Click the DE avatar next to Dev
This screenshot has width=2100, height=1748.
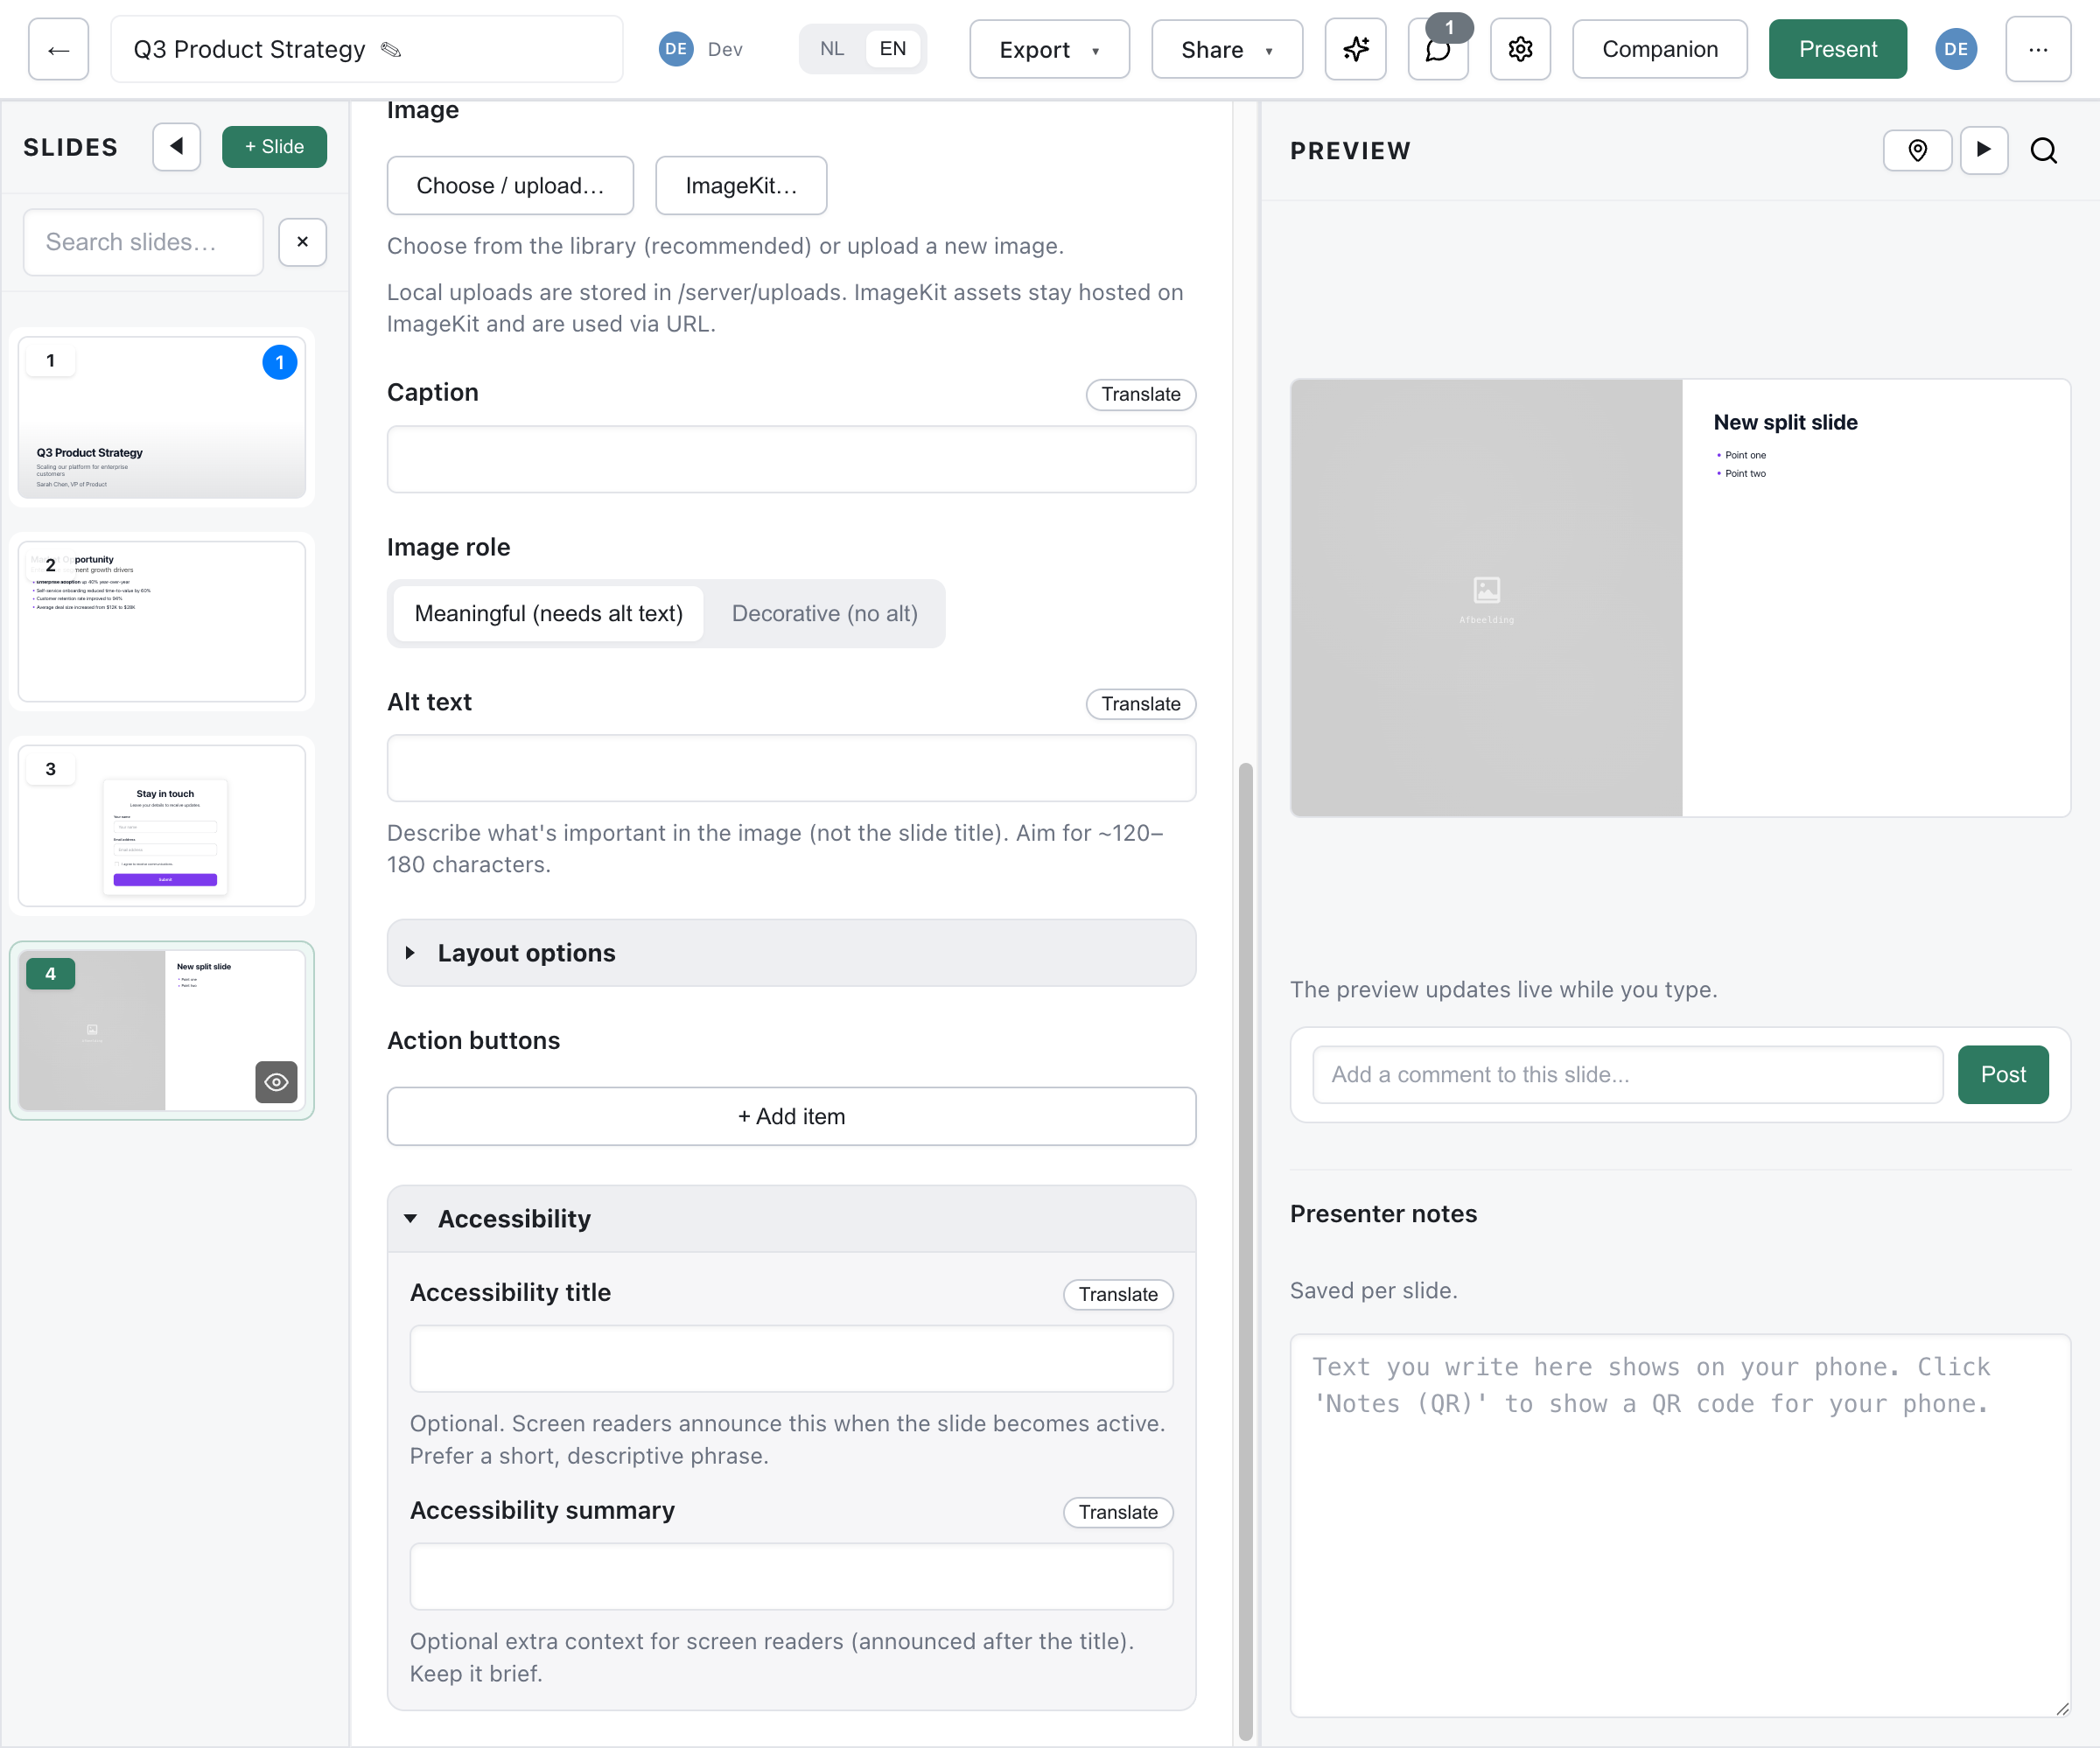[676, 49]
